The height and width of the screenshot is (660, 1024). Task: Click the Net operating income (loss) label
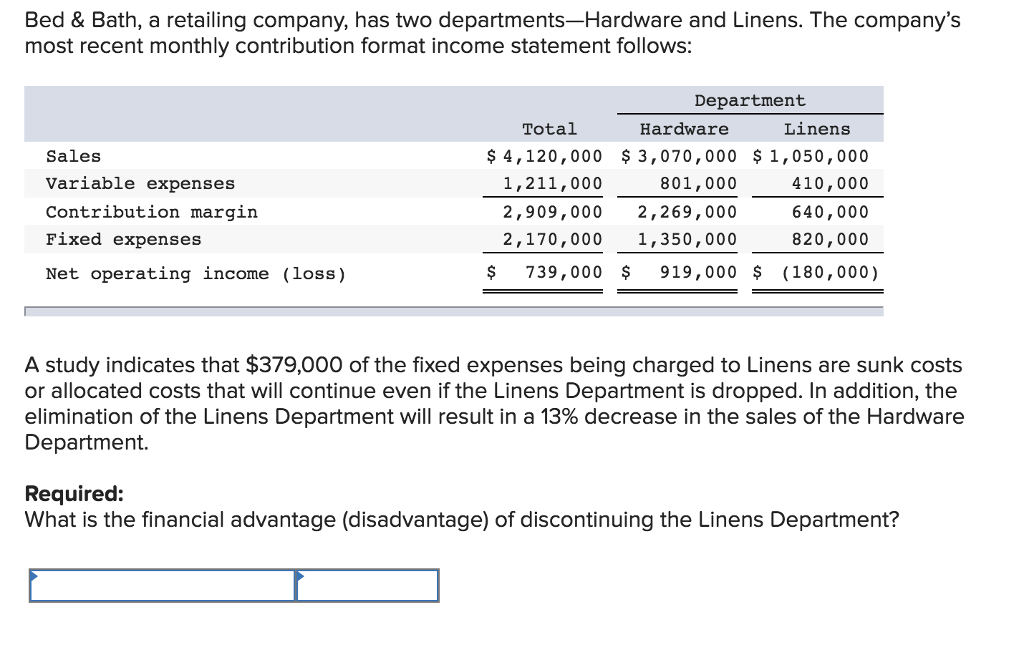coord(196,274)
